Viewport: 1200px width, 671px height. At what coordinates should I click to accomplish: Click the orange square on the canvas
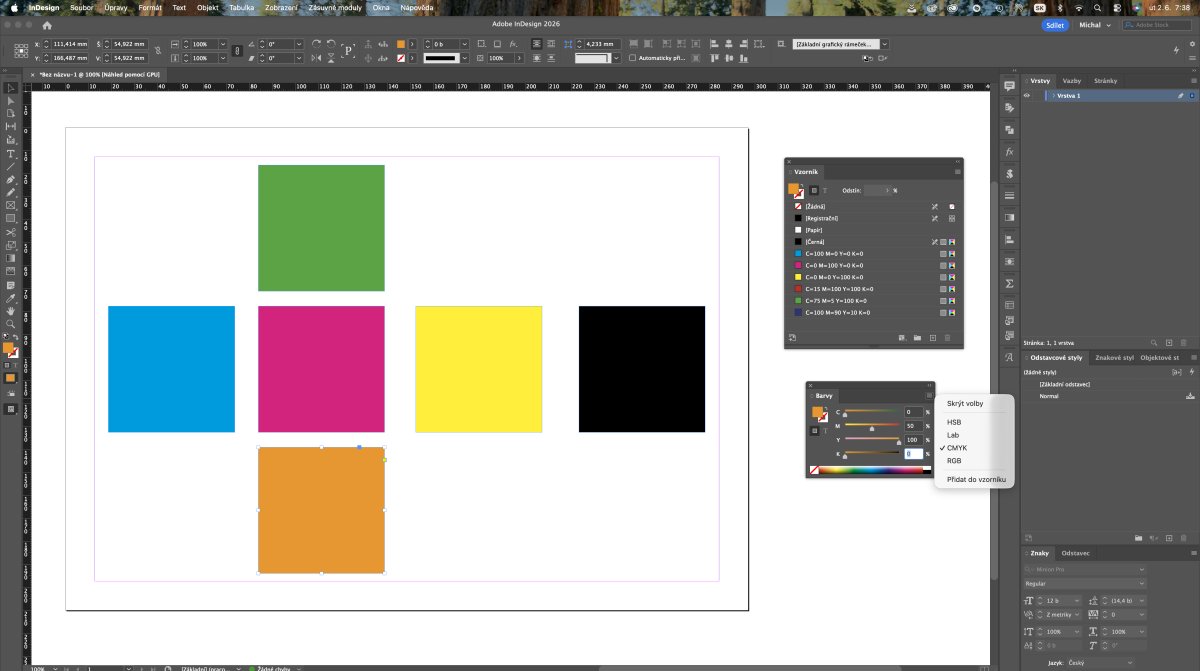point(321,510)
